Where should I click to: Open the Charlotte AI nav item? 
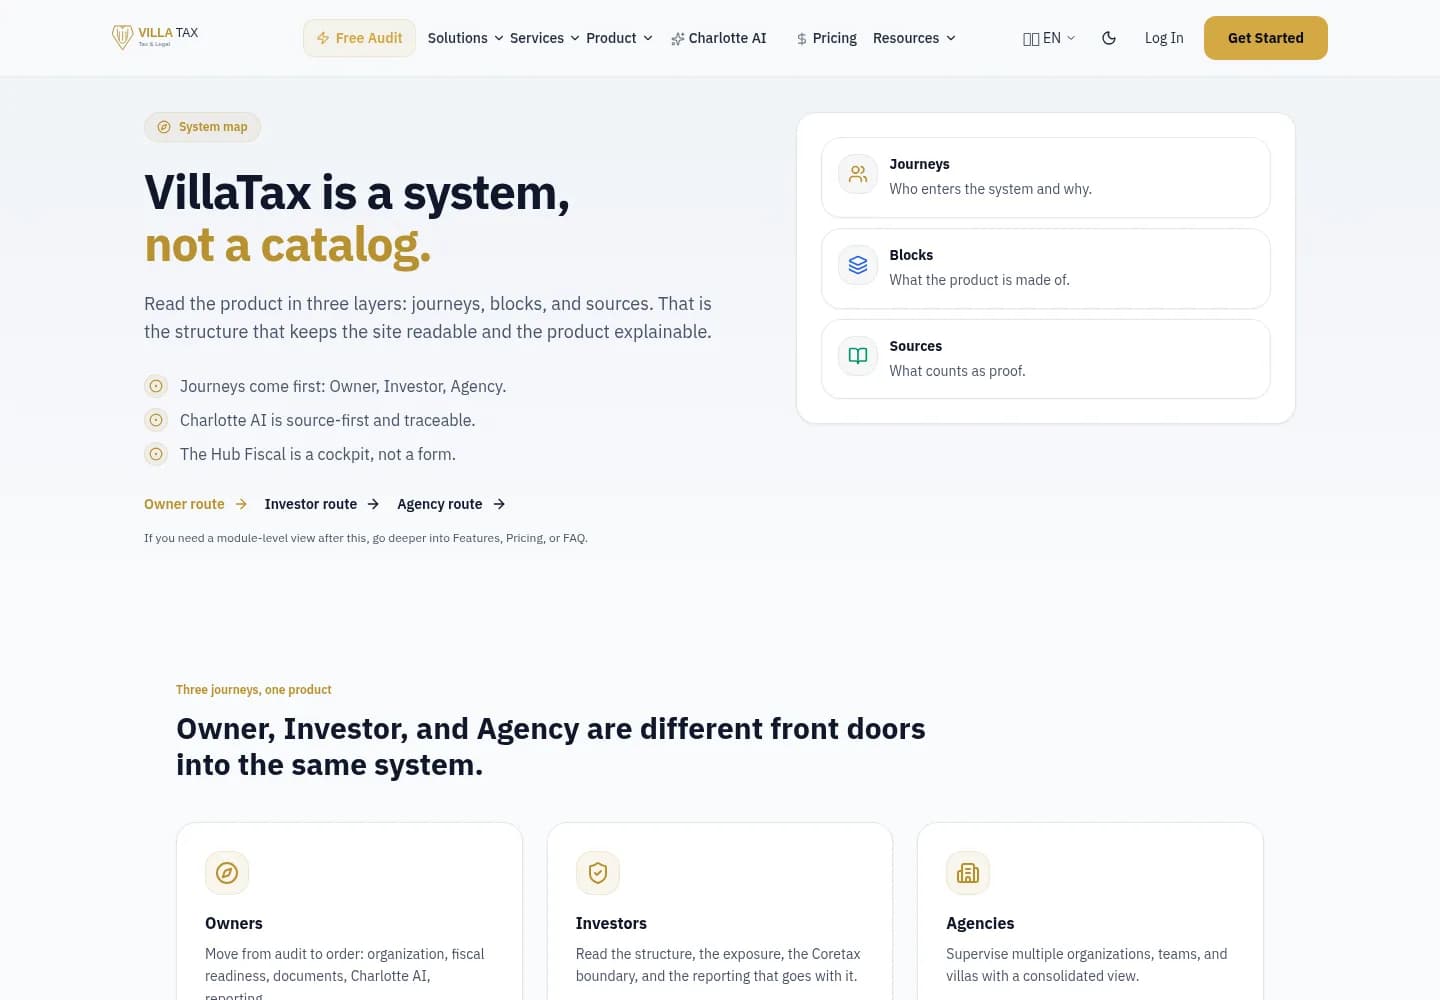(719, 38)
